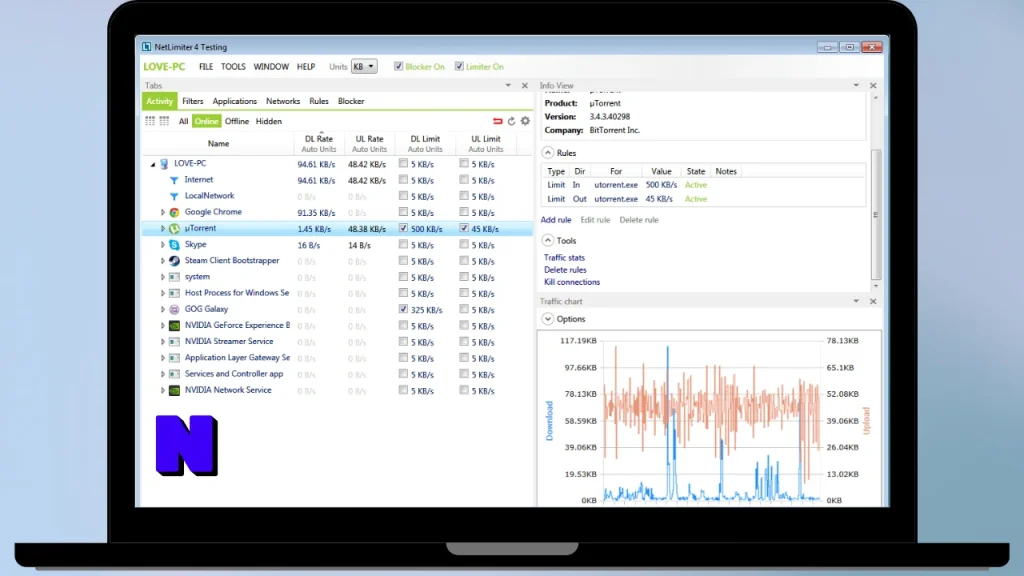Click the Host Process for Windows icon
The image size is (1024, 576).
point(174,293)
